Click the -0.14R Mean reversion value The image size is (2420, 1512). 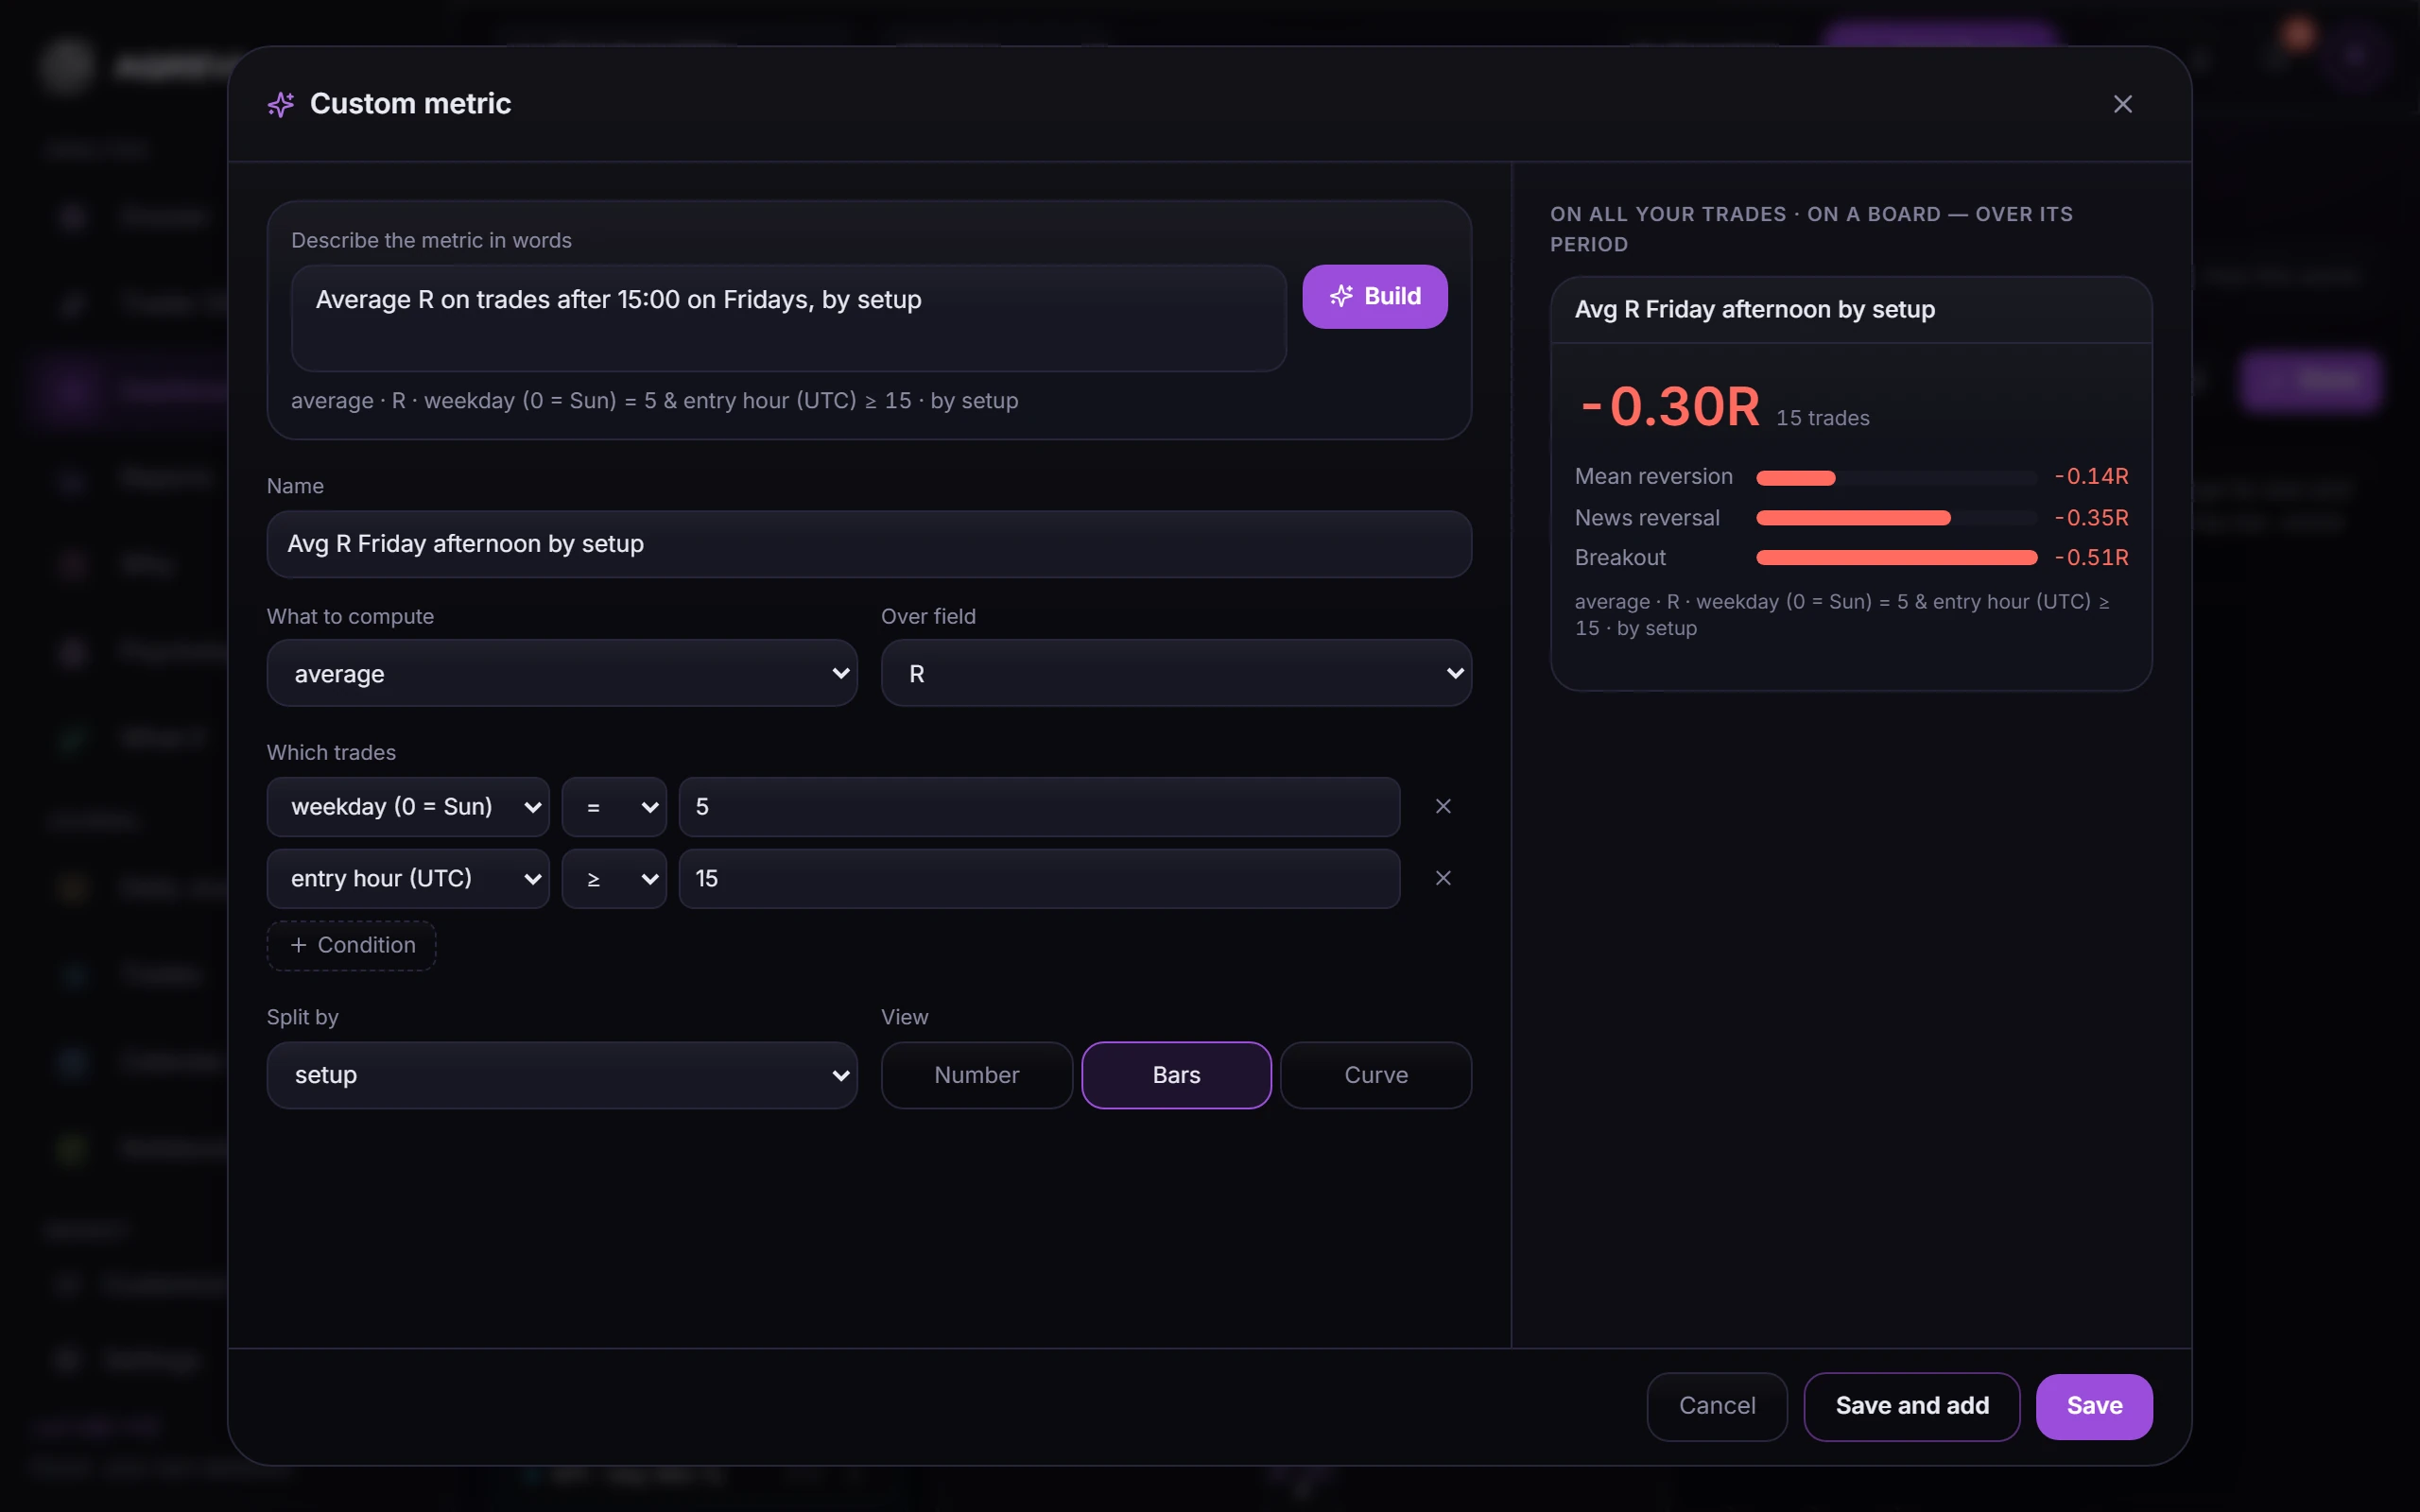click(x=2091, y=477)
